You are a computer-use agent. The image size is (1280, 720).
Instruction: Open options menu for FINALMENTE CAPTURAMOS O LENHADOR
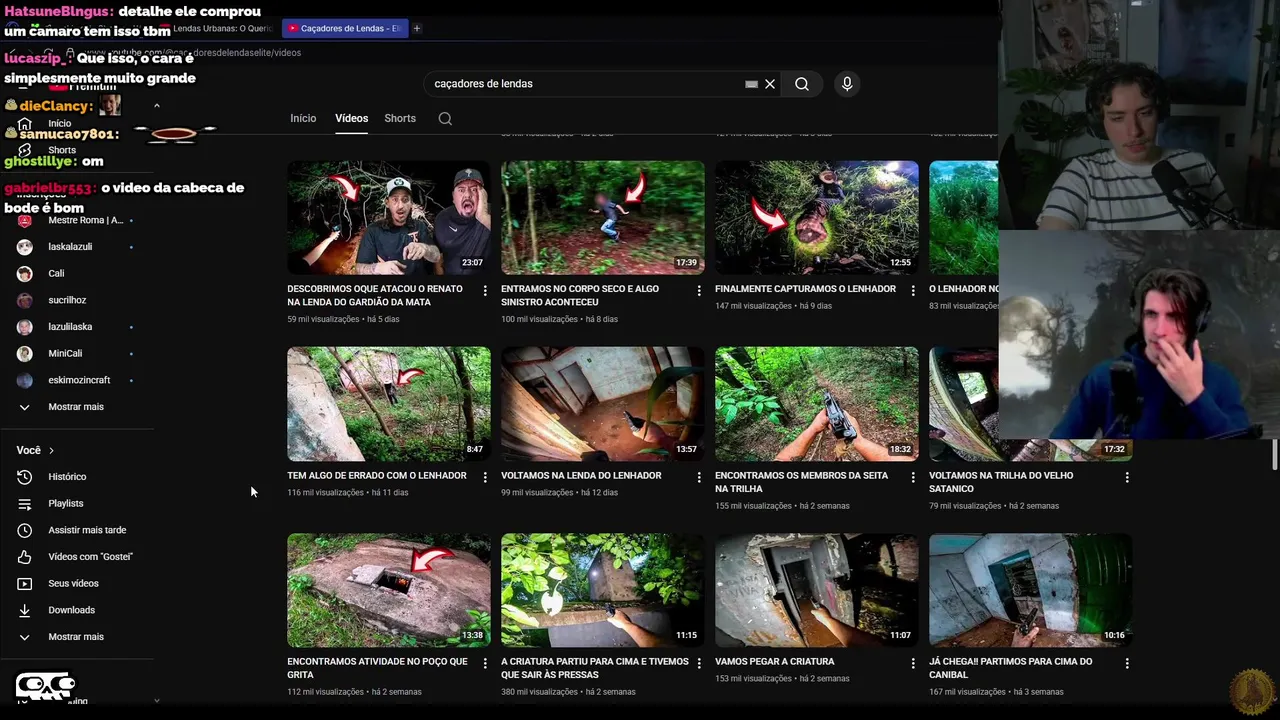tap(913, 290)
